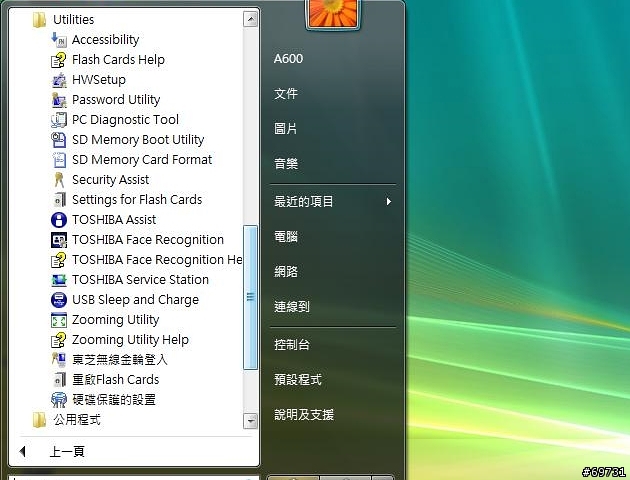Click the program list scroll up arrow
This screenshot has width=630, height=480.
coord(250,19)
